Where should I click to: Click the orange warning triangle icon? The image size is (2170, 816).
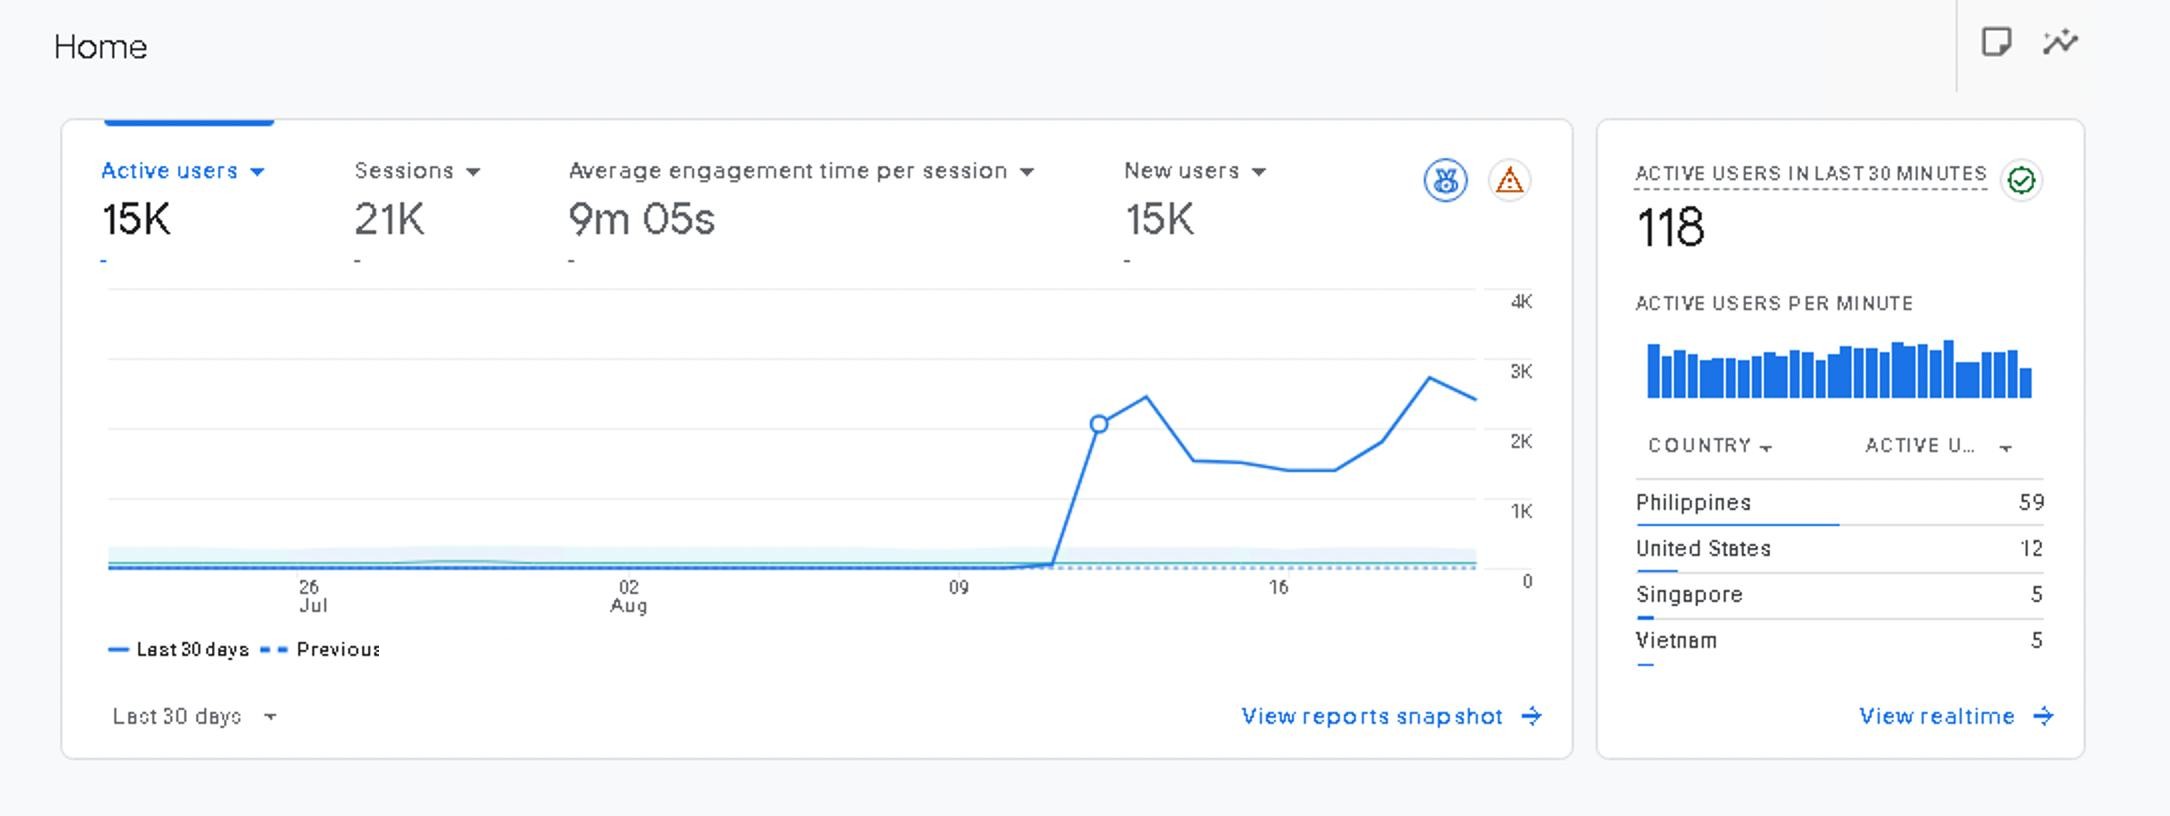click(1509, 181)
